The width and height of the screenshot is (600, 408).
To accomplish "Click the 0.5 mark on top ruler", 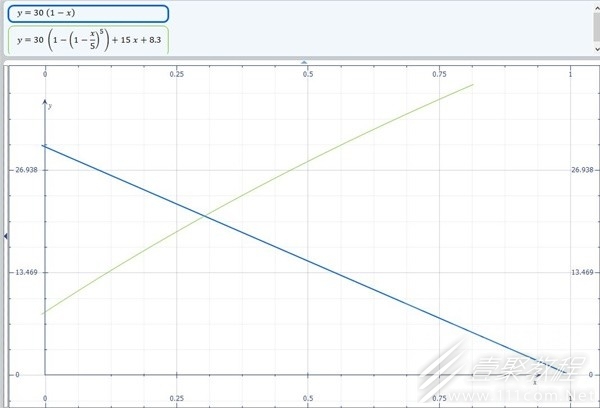I will 308,75.
